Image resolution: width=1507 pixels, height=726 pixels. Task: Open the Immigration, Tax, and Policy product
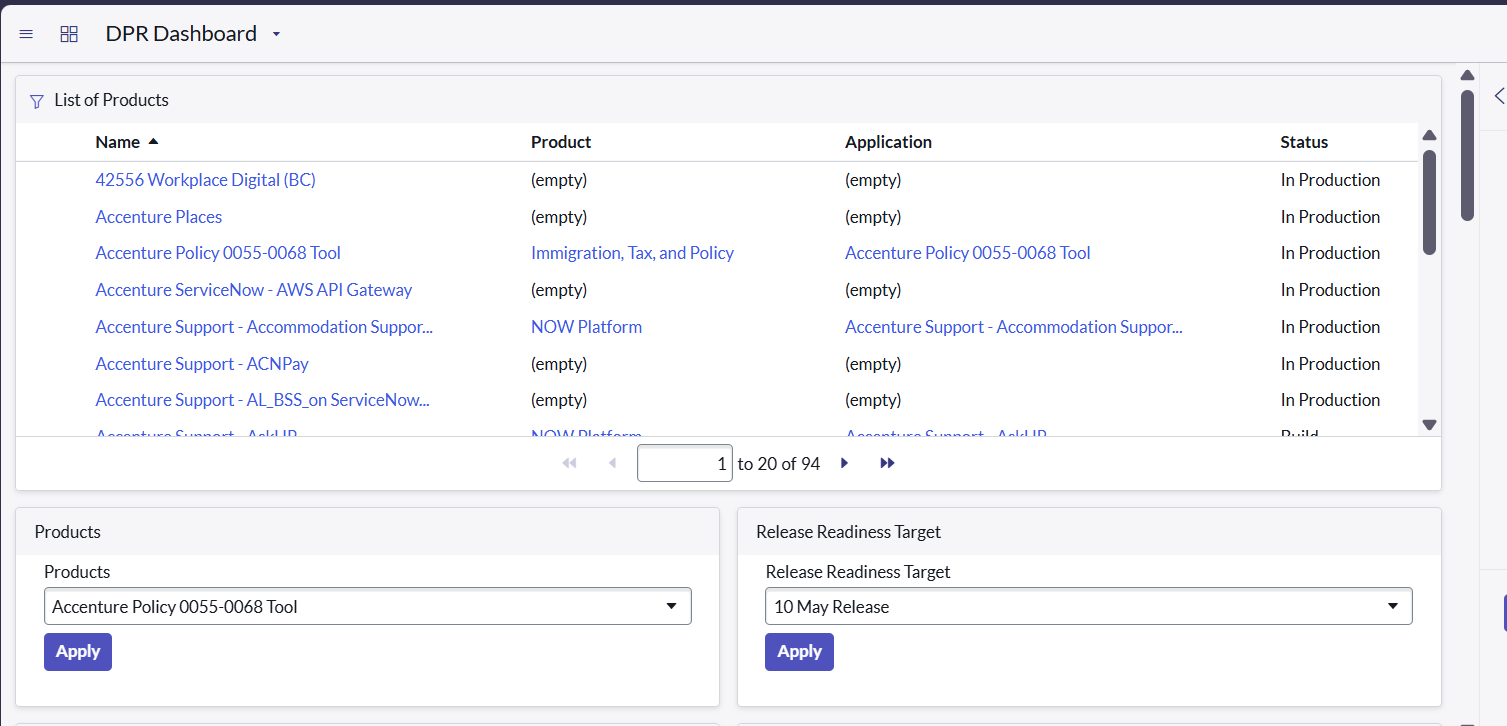[x=632, y=253]
